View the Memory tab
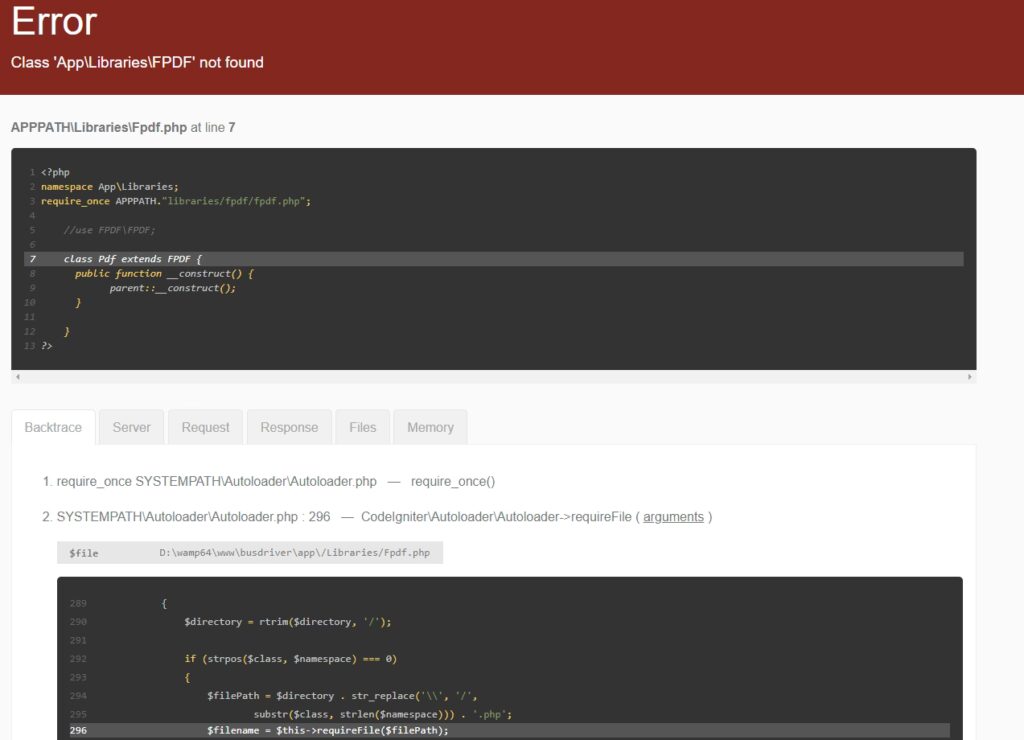This screenshot has height=740, width=1024. 430,427
